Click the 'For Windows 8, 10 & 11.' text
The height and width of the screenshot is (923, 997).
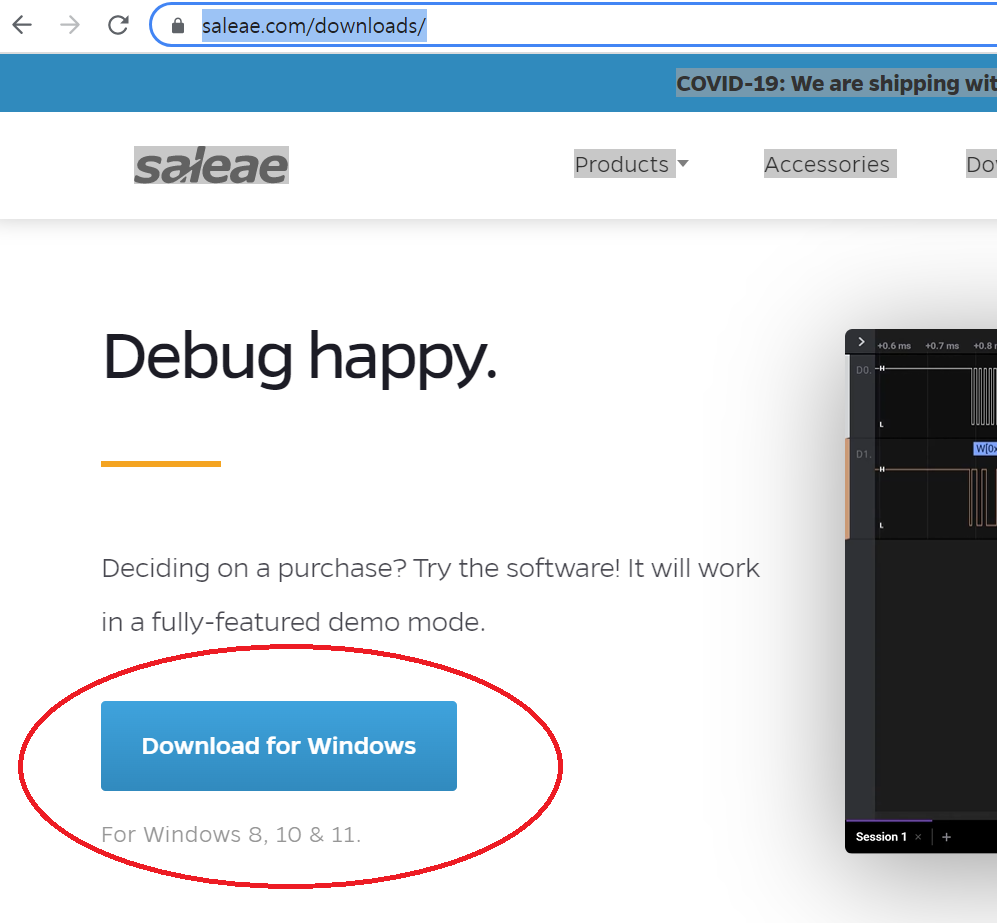(231, 834)
